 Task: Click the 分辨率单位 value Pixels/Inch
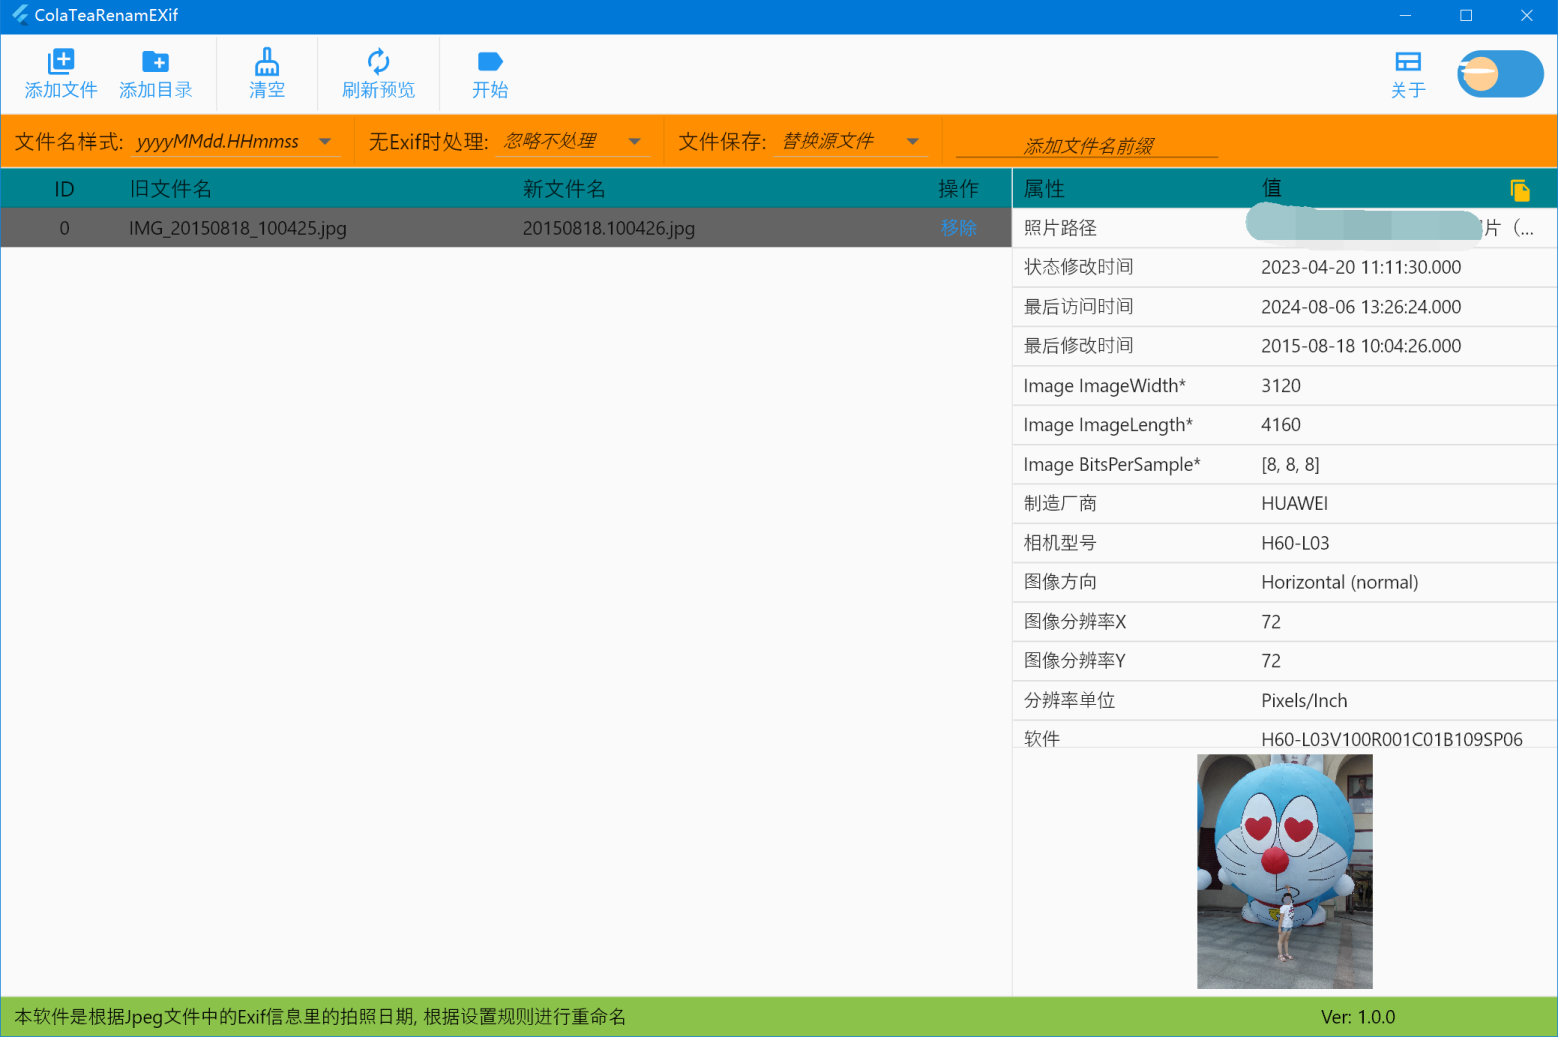point(1304,701)
